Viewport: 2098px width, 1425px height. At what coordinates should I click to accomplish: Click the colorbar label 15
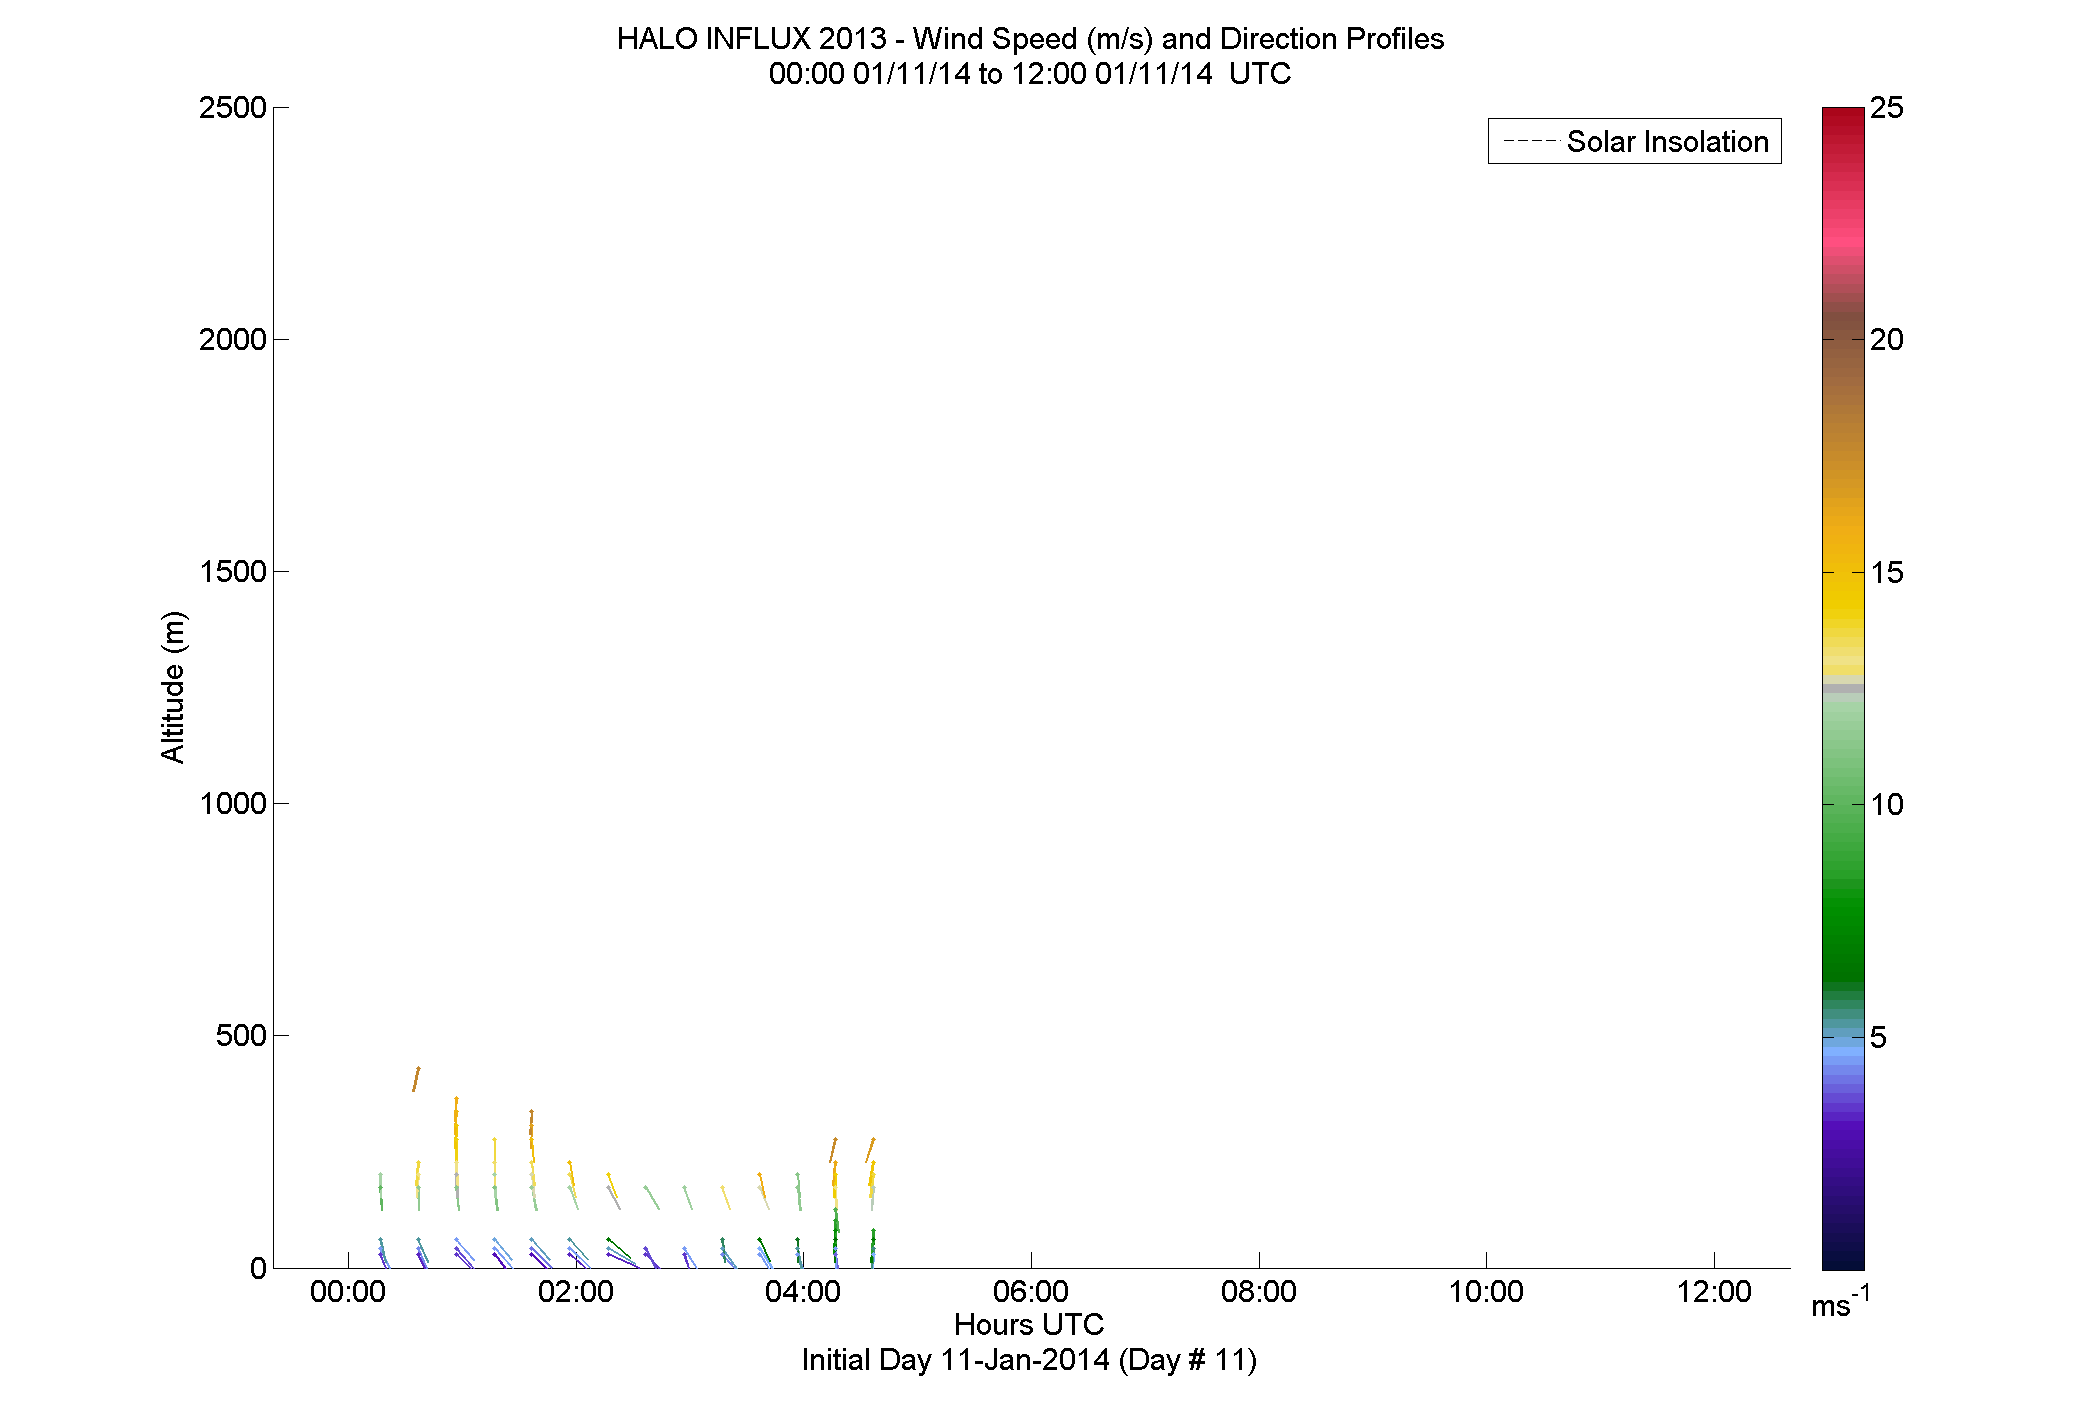[1887, 573]
